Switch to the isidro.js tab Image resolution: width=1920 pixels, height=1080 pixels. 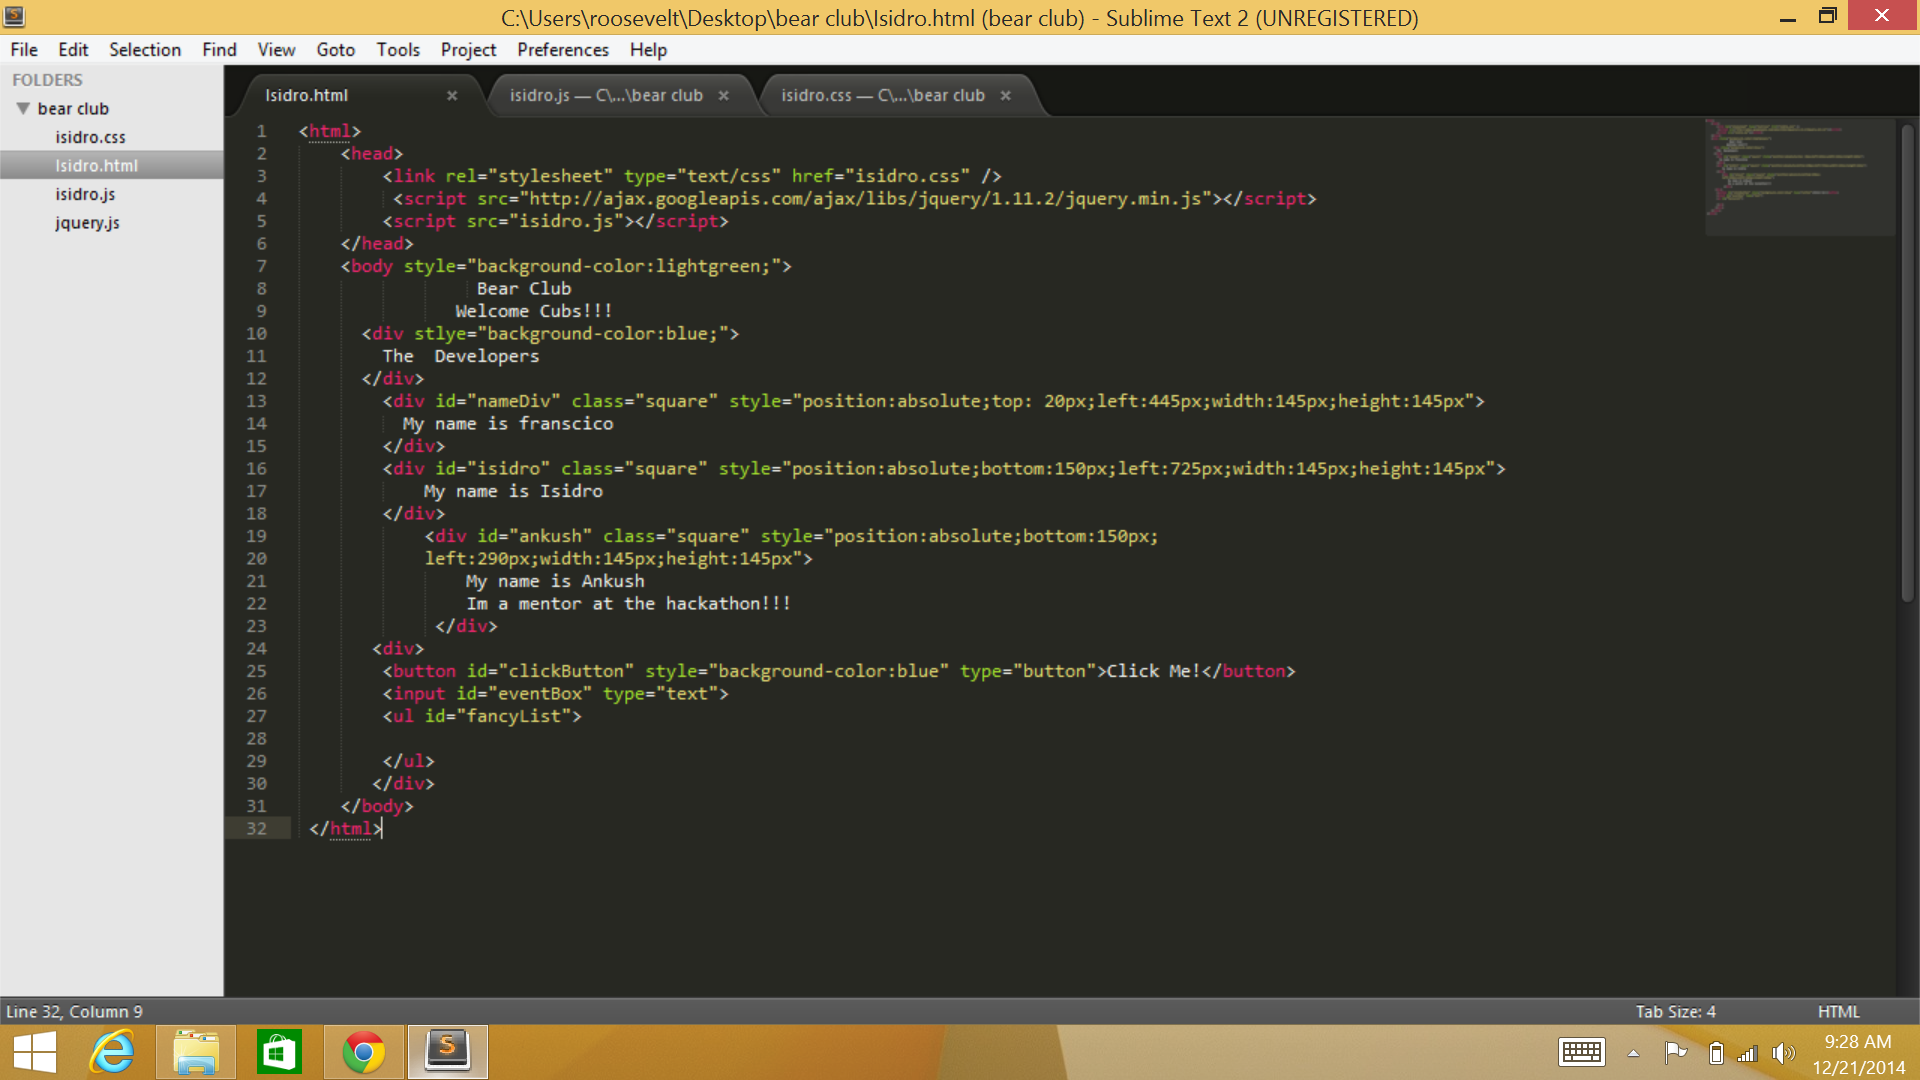point(605,96)
